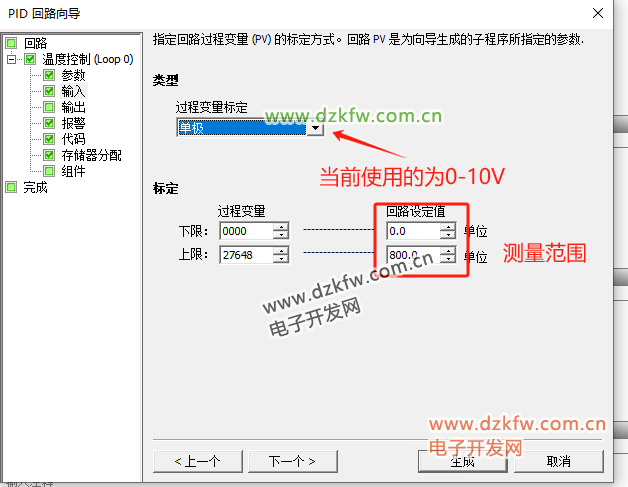Increase the 过程变量 下限 value with up arrow
The image size is (628, 487).
click(x=281, y=226)
